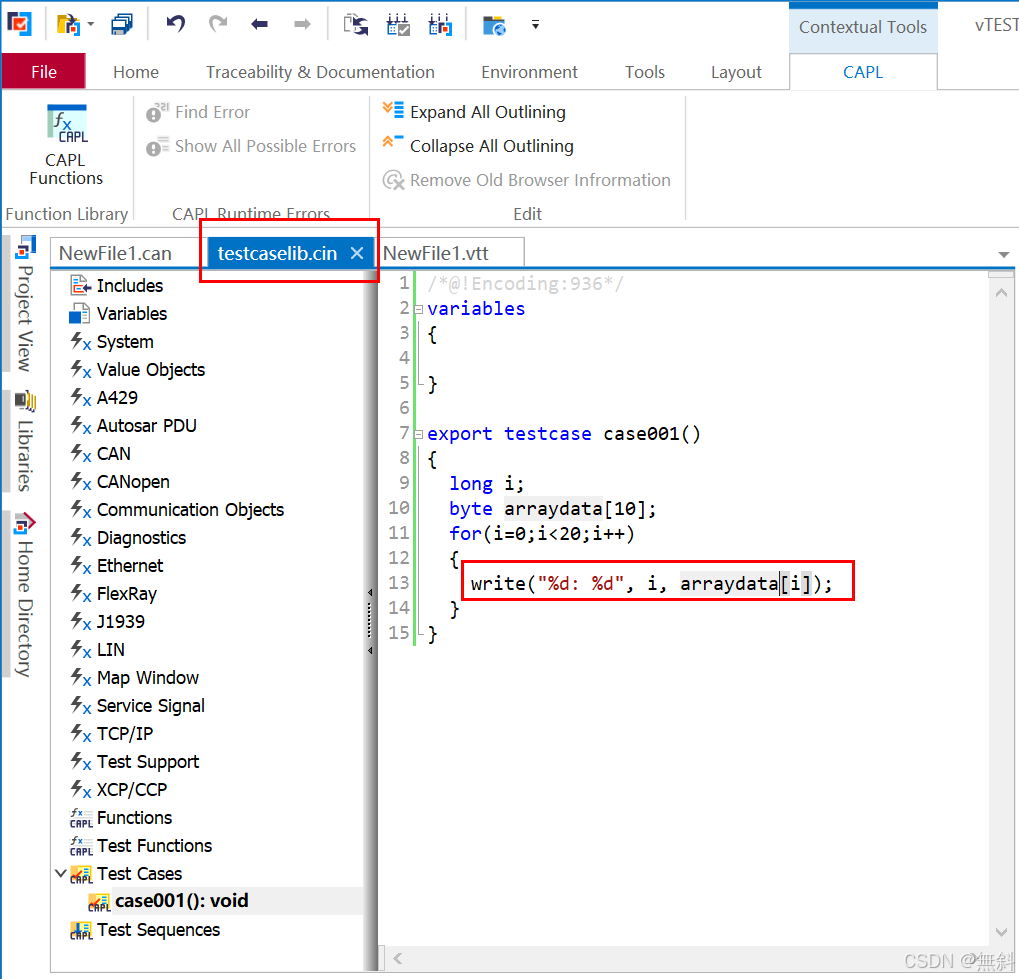The image size is (1019, 979).
Task: Click the build with red marker icon
Action: point(440,25)
